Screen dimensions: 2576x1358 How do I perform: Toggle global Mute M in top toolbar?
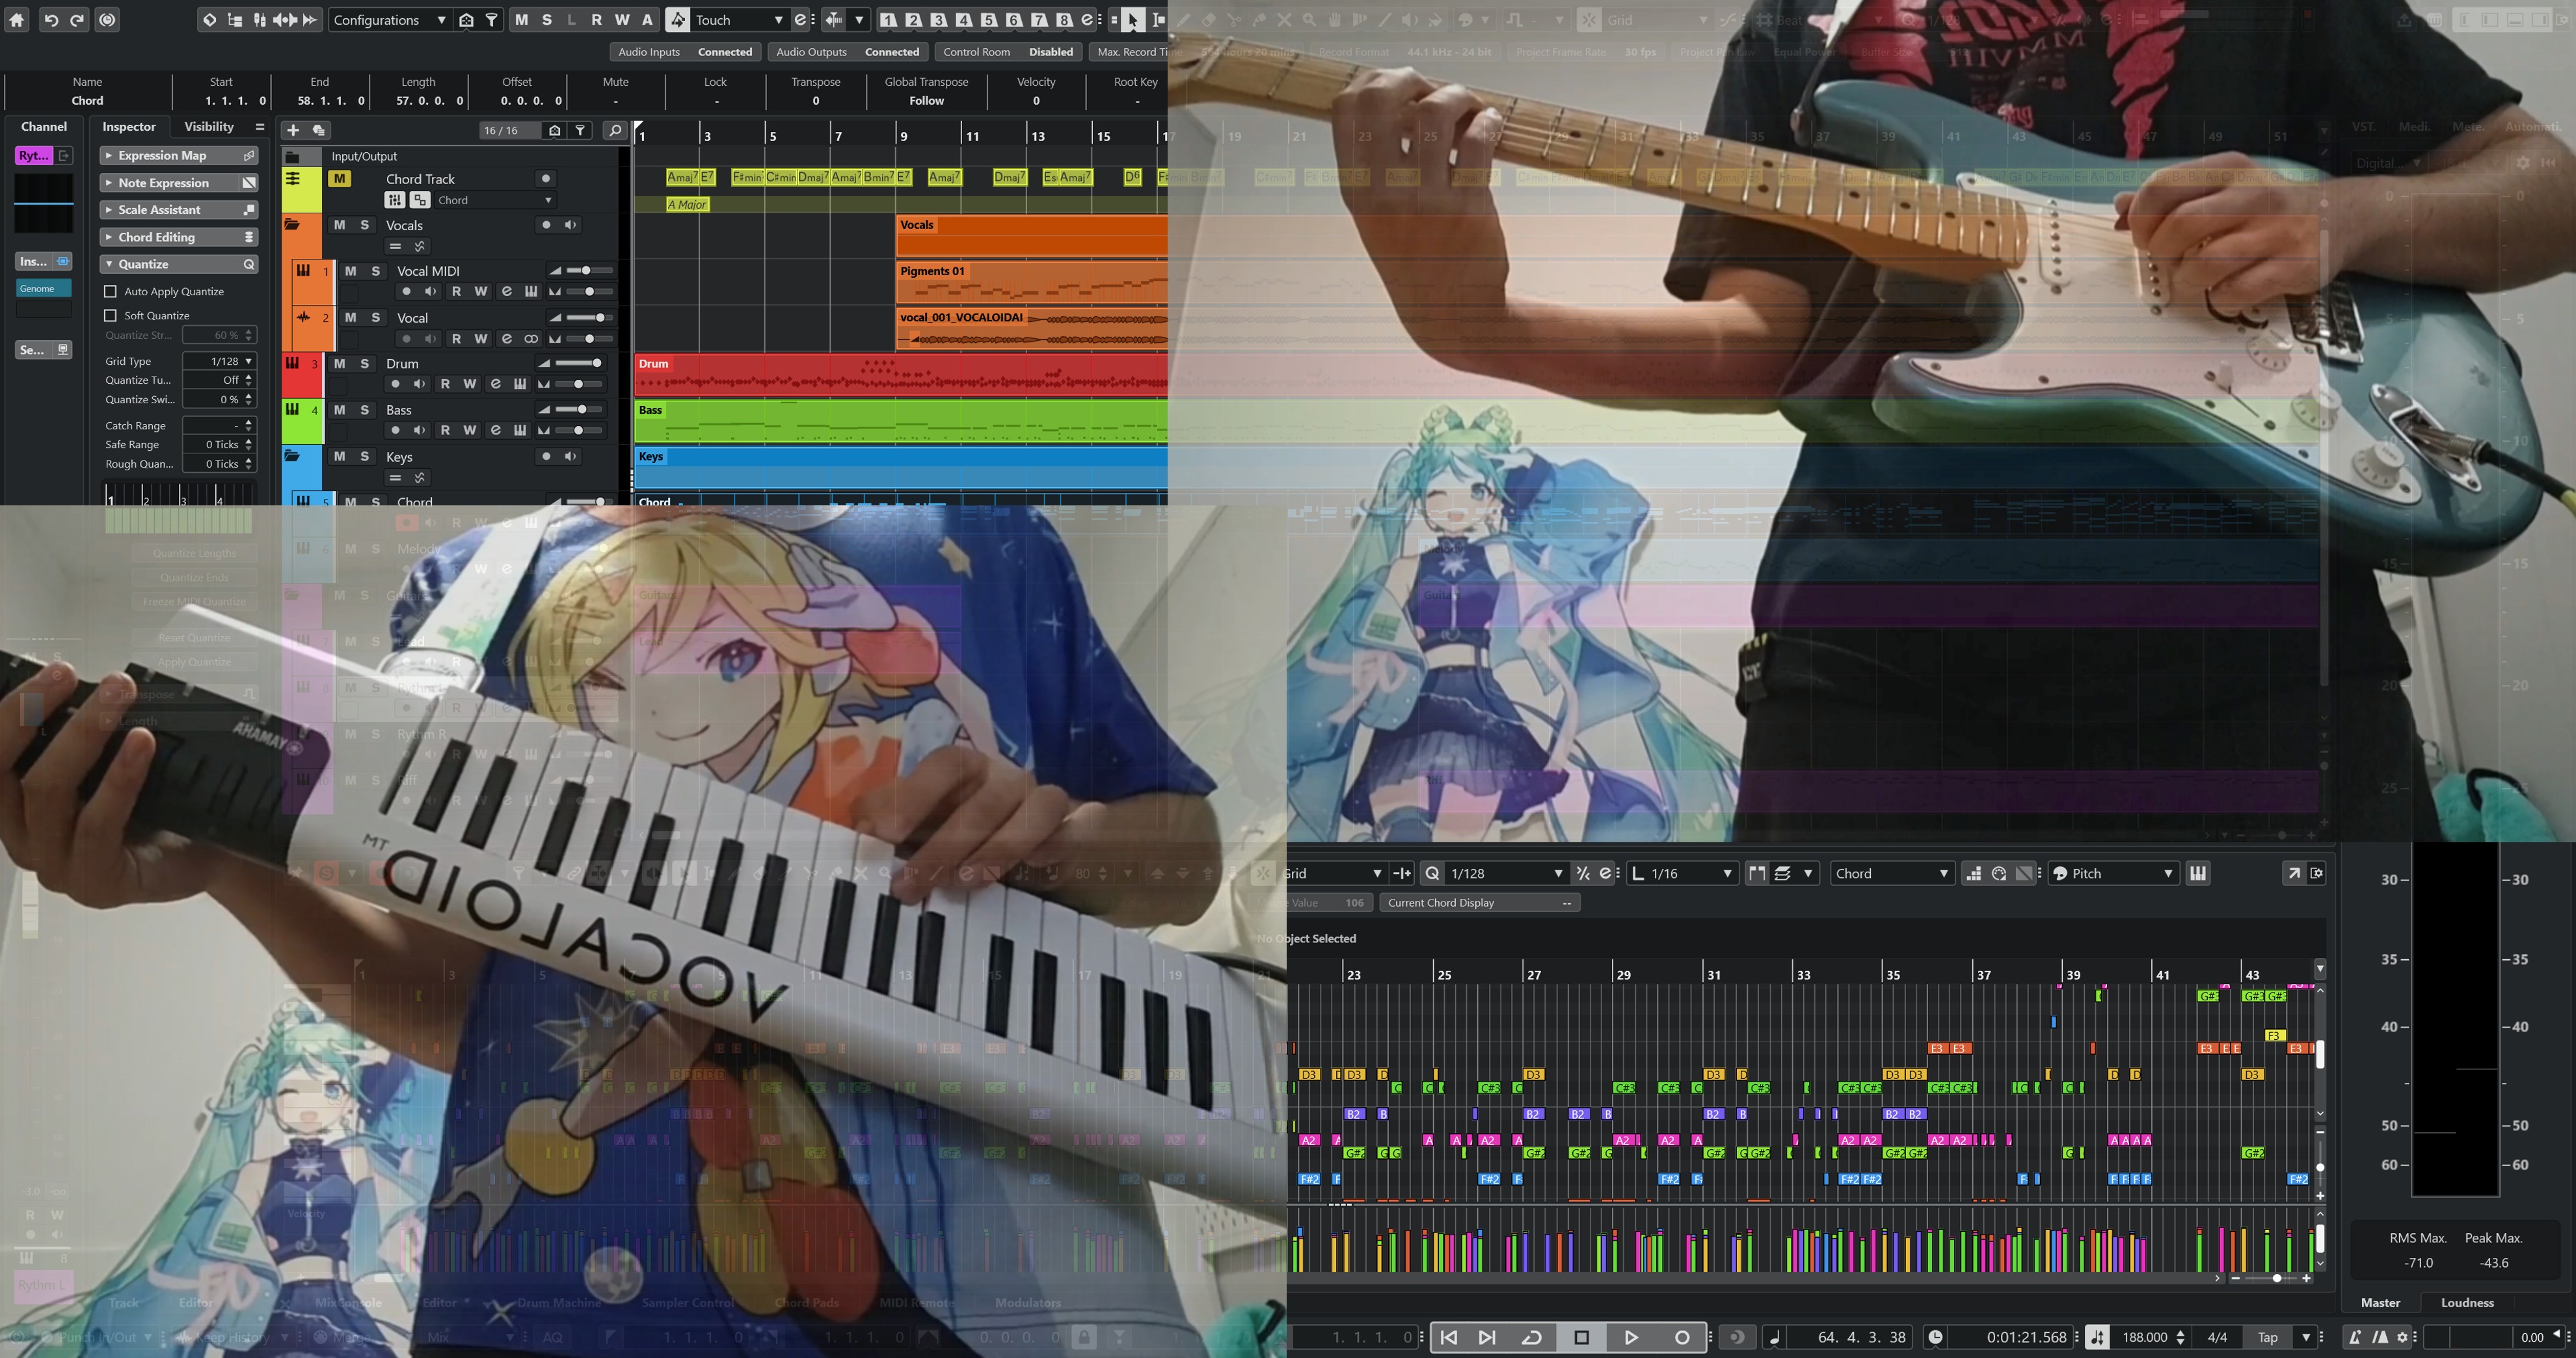click(x=521, y=20)
